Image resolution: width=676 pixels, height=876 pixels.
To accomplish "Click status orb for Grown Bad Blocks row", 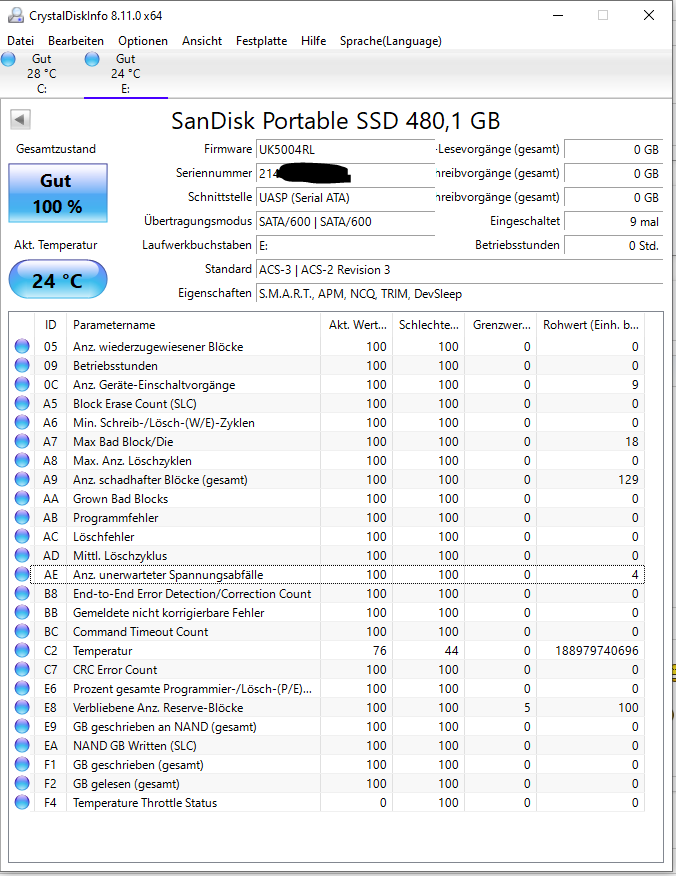I will point(22,498).
